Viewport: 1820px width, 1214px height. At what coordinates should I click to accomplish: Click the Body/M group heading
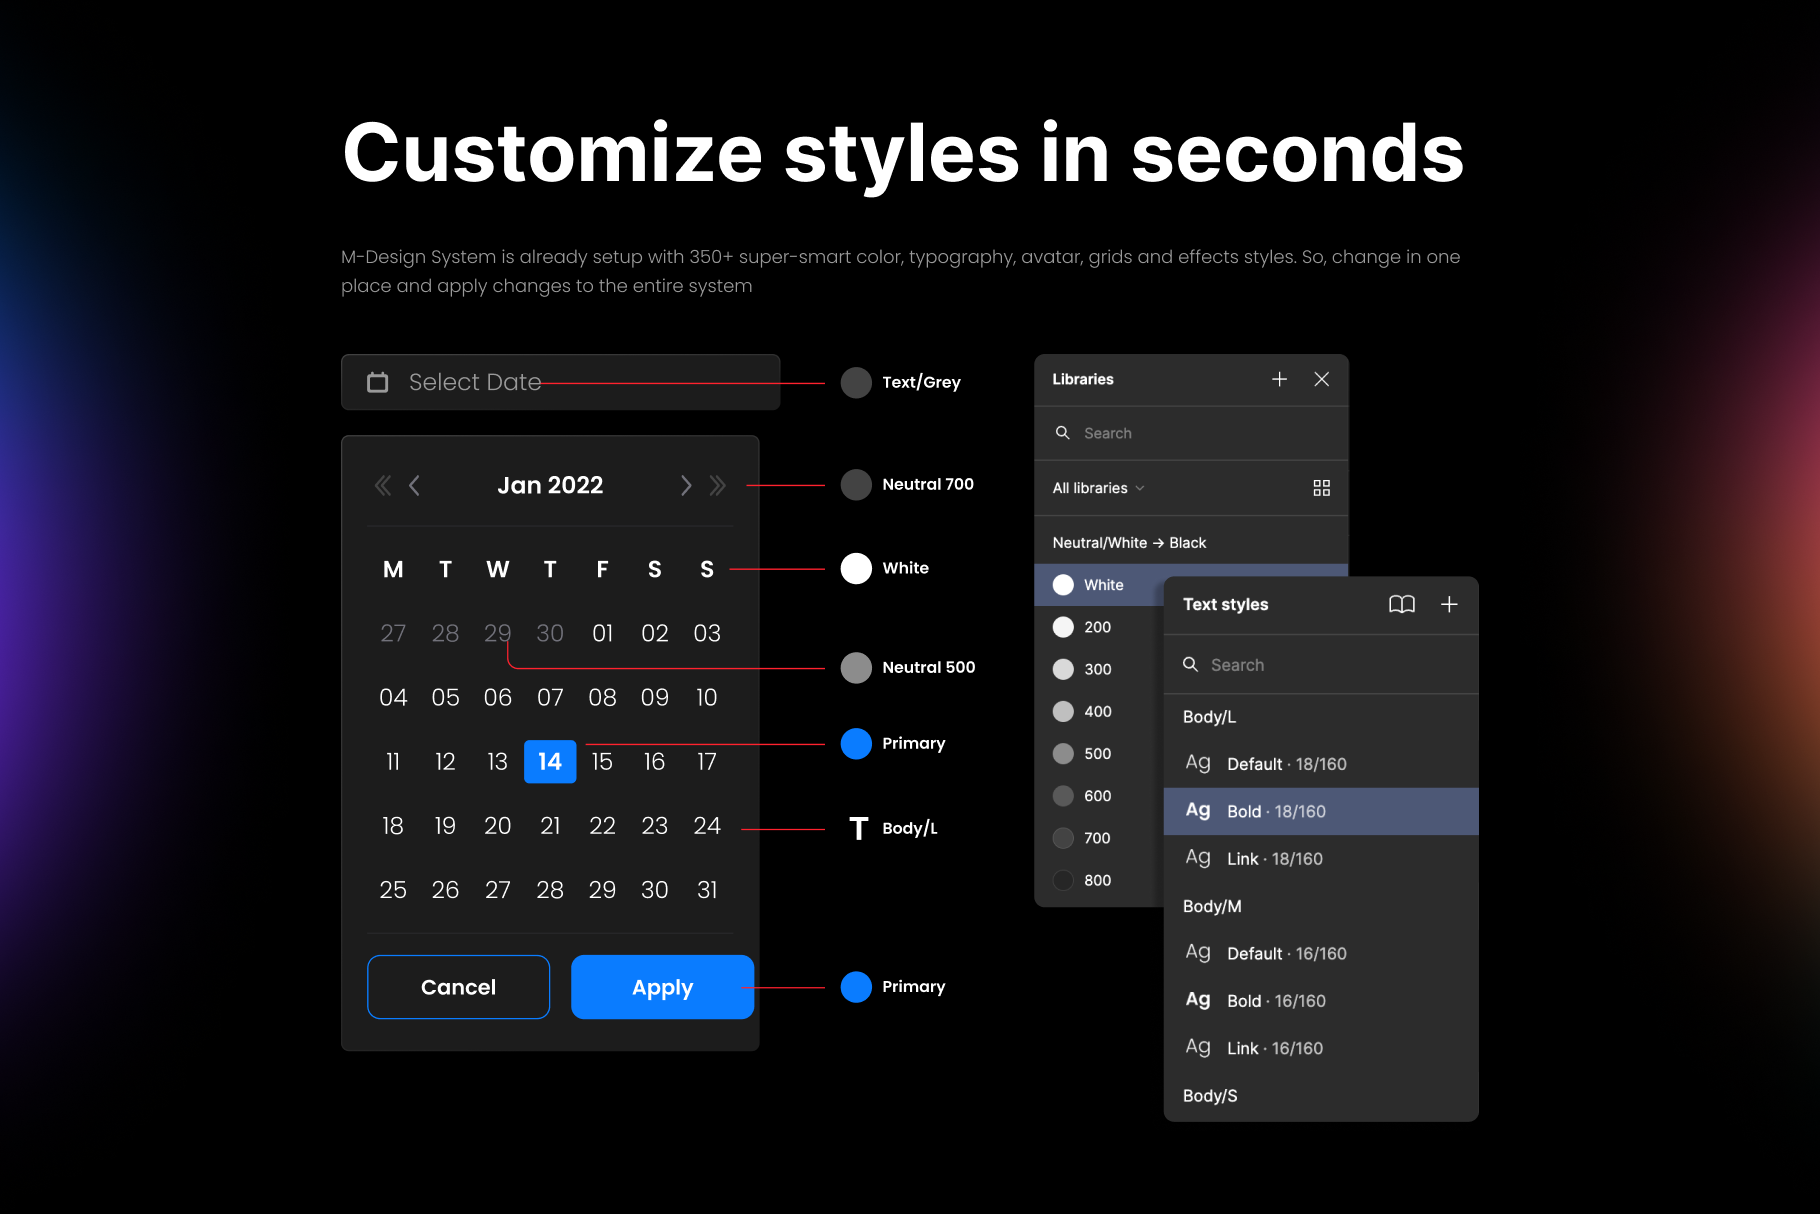[x=1212, y=906]
